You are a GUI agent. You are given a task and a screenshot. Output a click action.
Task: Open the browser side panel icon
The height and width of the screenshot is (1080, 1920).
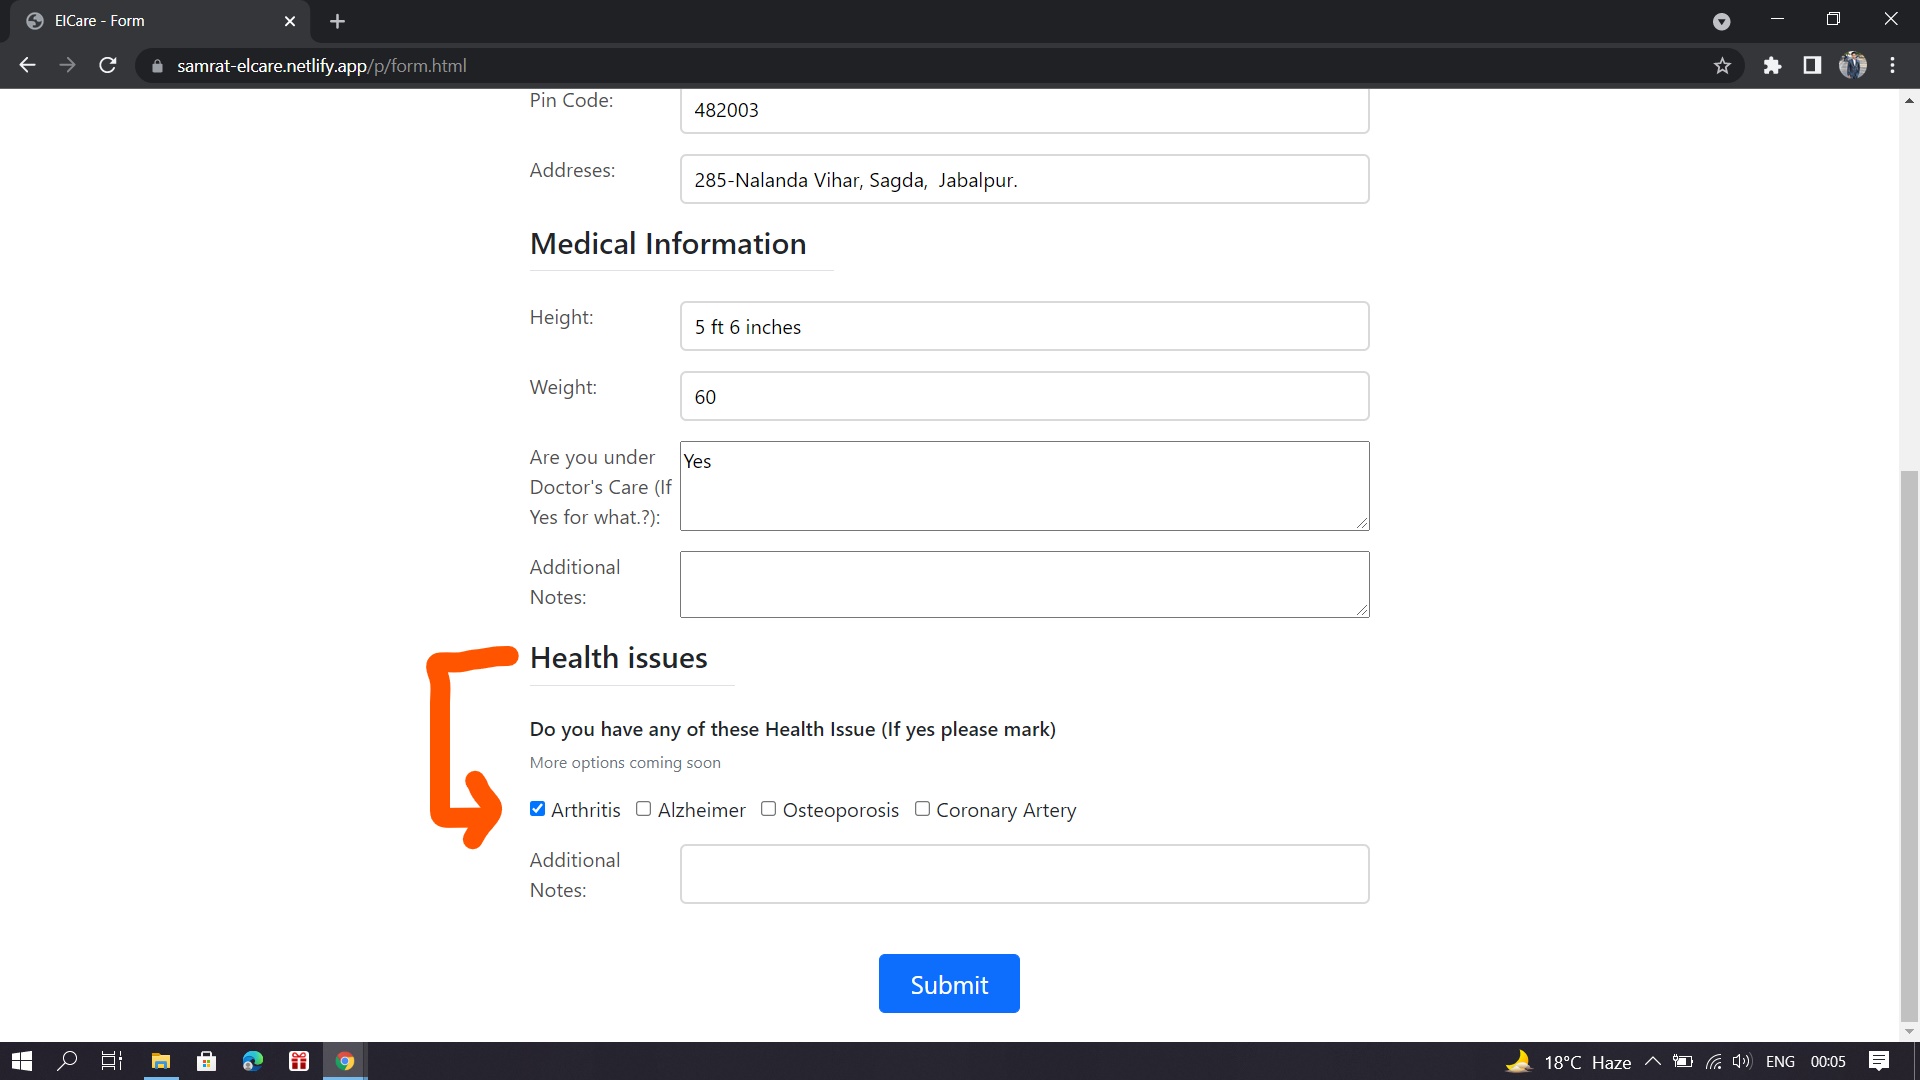pyautogui.click(x=1812, y=65)
